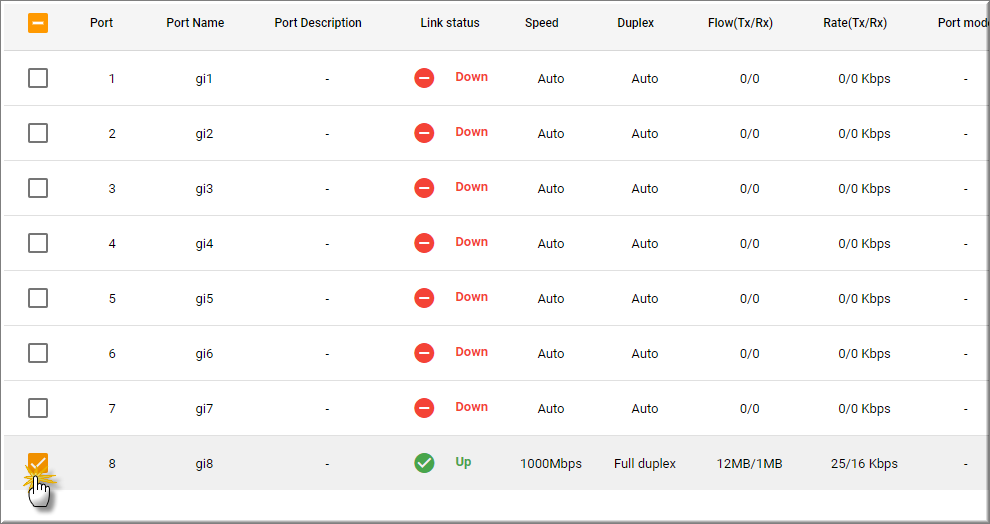The width and height of the screenshot is (990, 524).
Task: Click the Duplex column header
Action: 635,23
